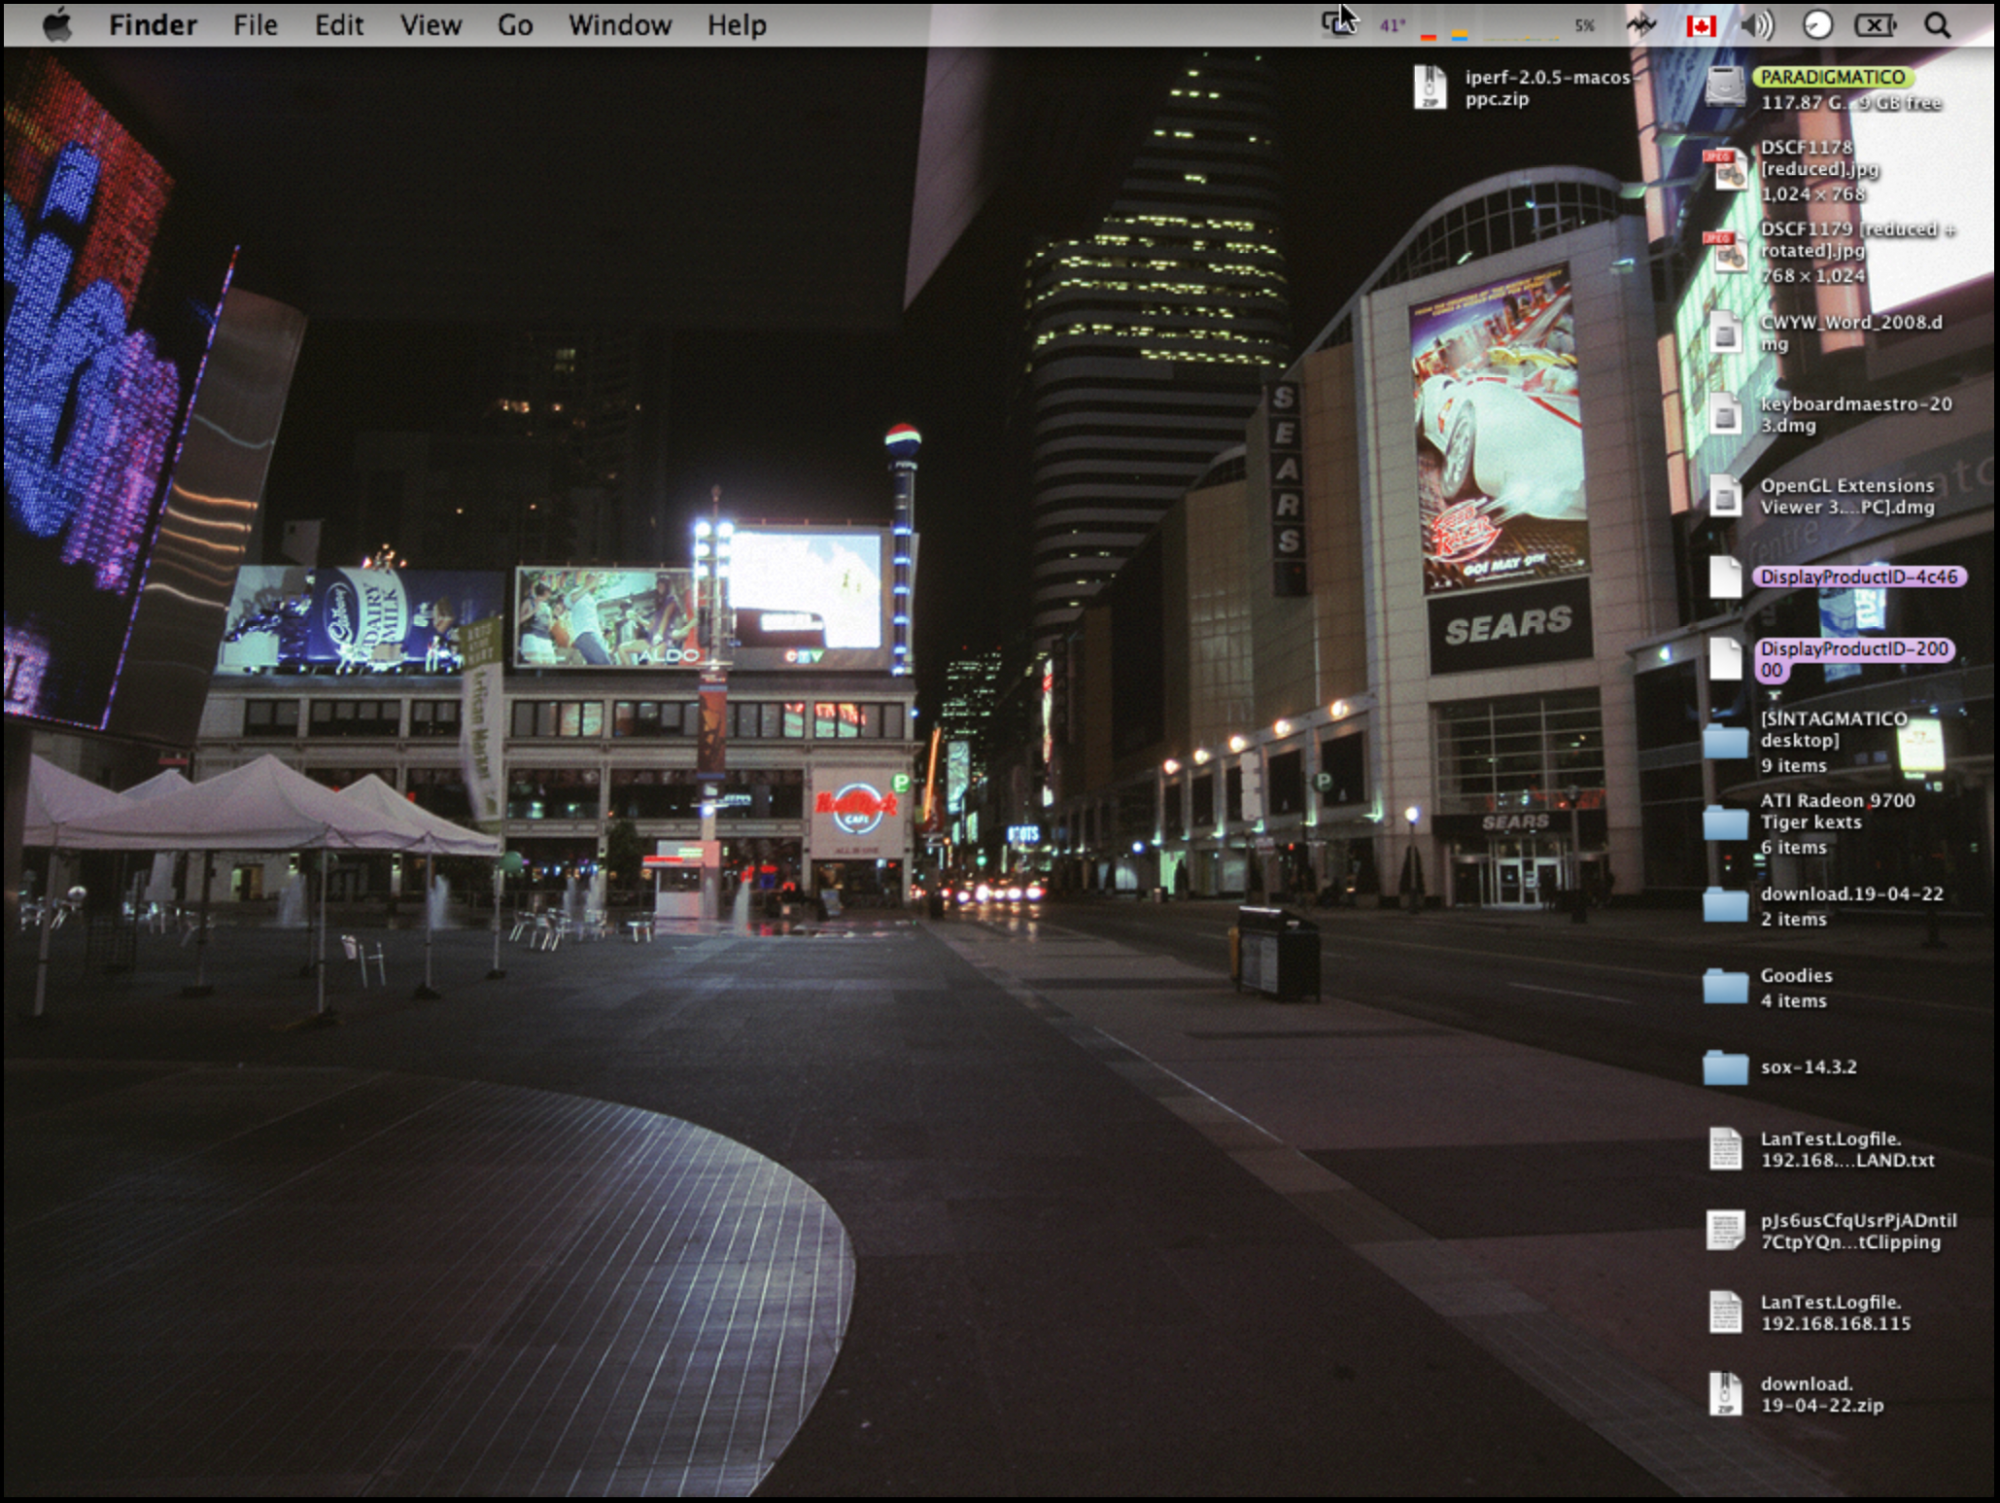The image size is (2000, 1503).
Task: Select the ATI Radeon 9700 Tiger kexts folder
Action: click(x=1725, y=823)
